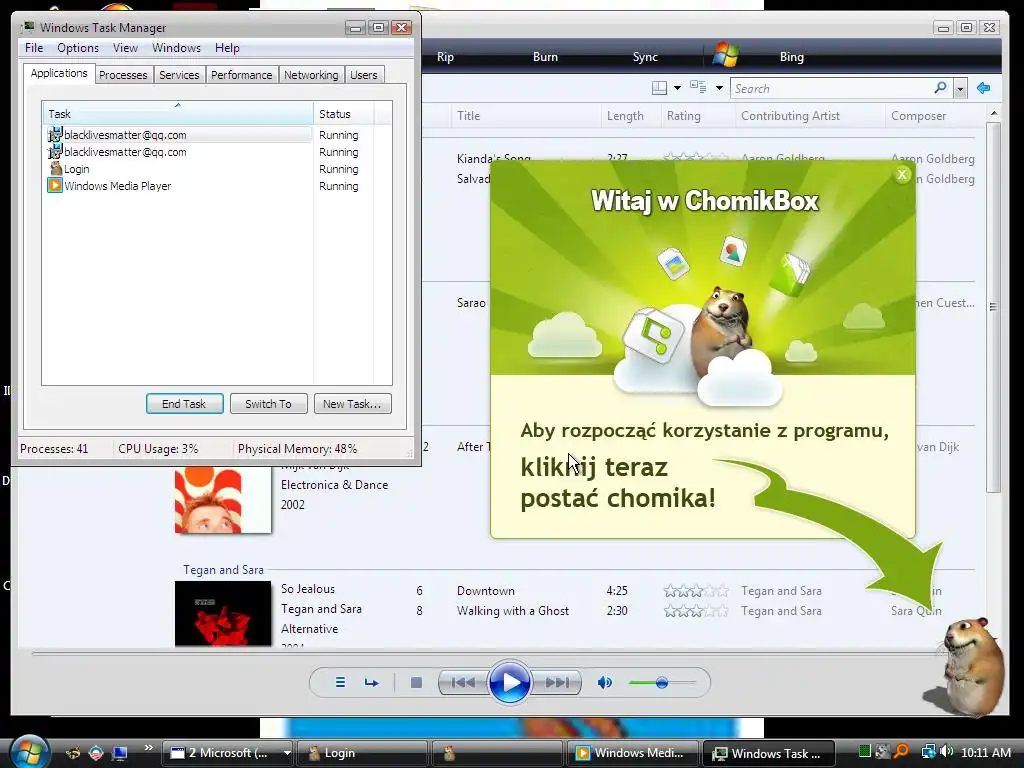Sort by the Title column header
The width and height of the screenshot is (1024, 768).
(x=525, y=116)
